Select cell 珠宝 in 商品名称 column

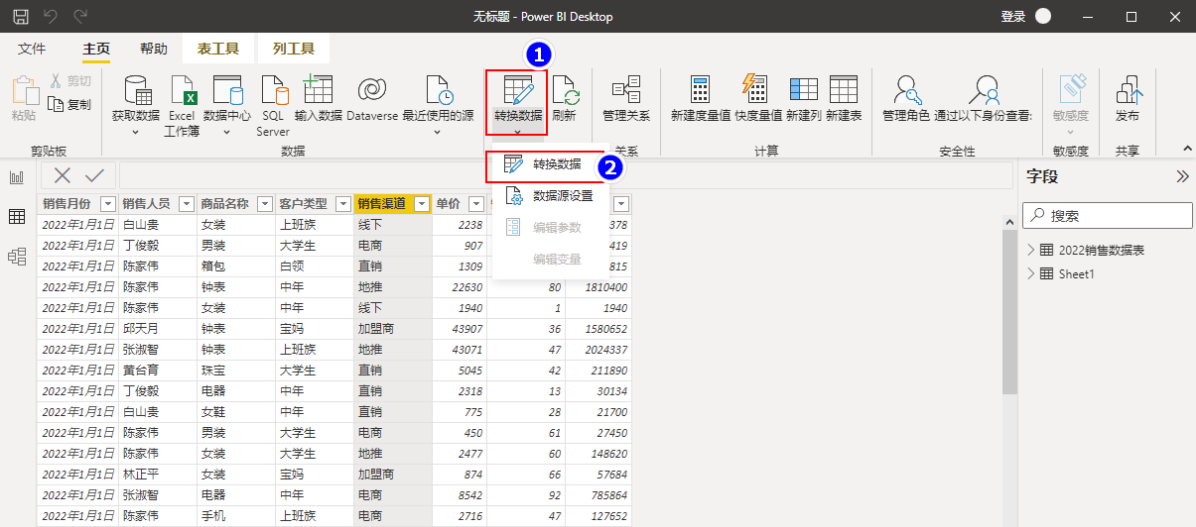coord(236,370)
